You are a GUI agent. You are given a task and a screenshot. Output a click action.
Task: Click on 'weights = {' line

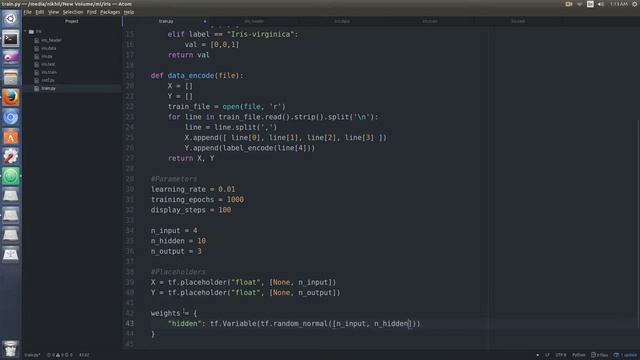174,313
